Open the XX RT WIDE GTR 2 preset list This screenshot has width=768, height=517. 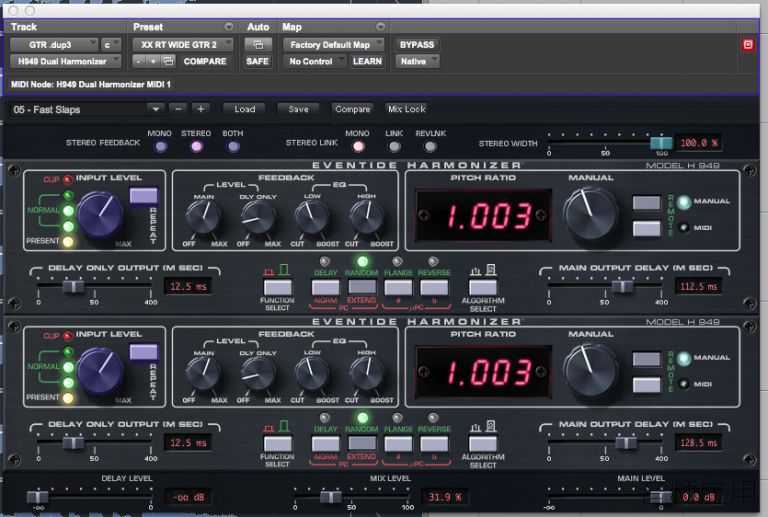(x=183, y=45)
